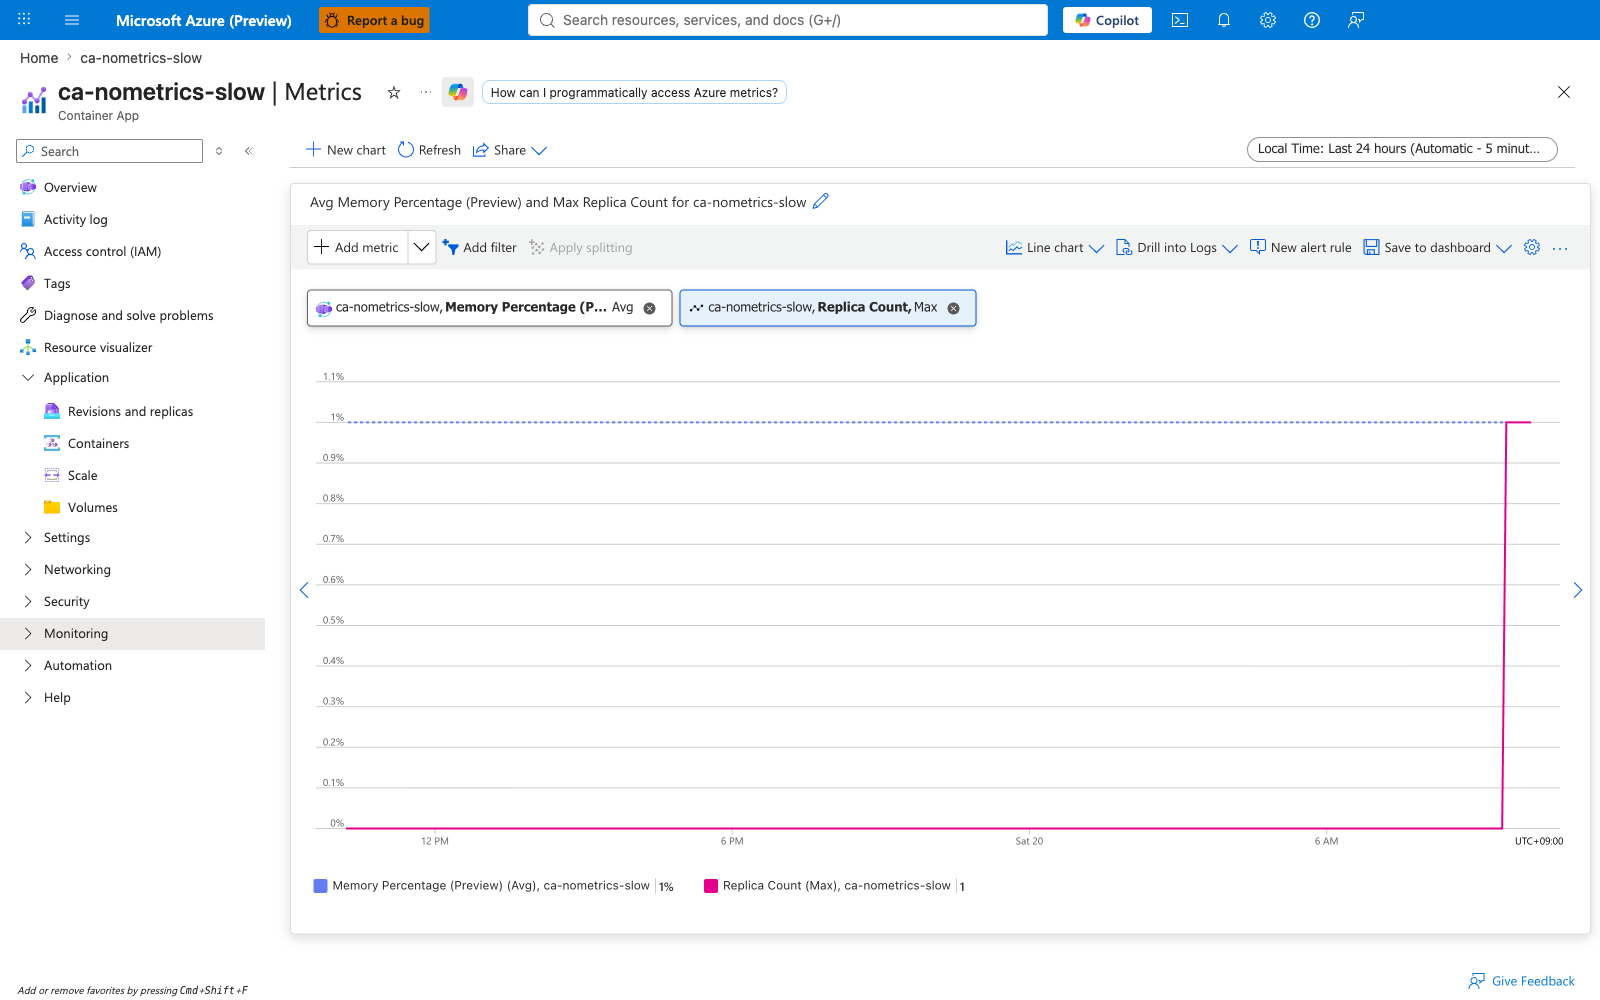The image size is (1600, 1000).
Task: Click the Copilot icon beside the suggestion
Action: click(x=458, y=92)
